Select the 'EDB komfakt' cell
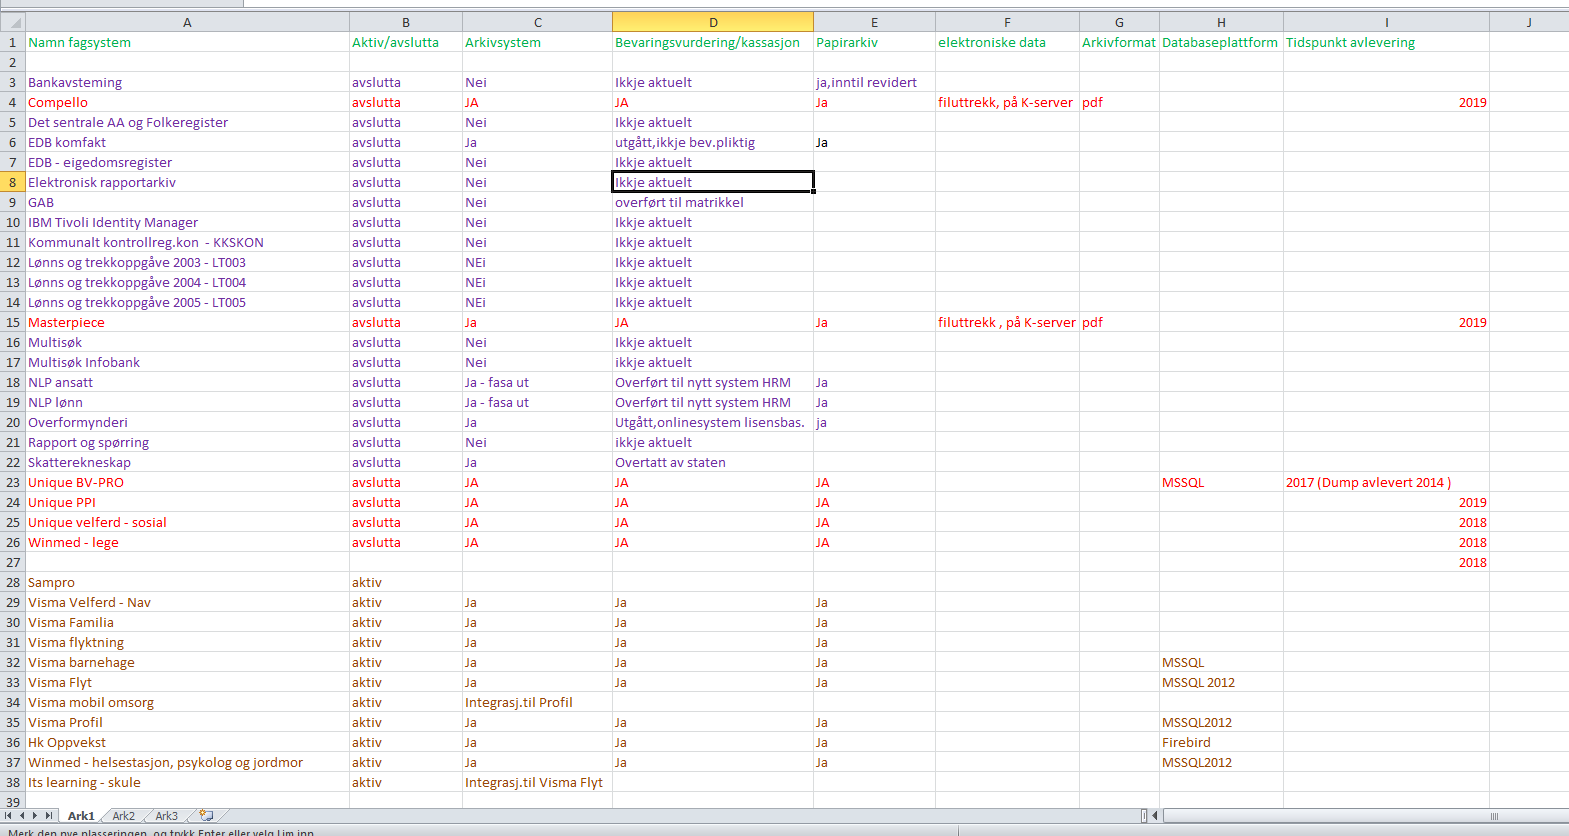This screenshot has height=836, width=1569. point(187,142)
